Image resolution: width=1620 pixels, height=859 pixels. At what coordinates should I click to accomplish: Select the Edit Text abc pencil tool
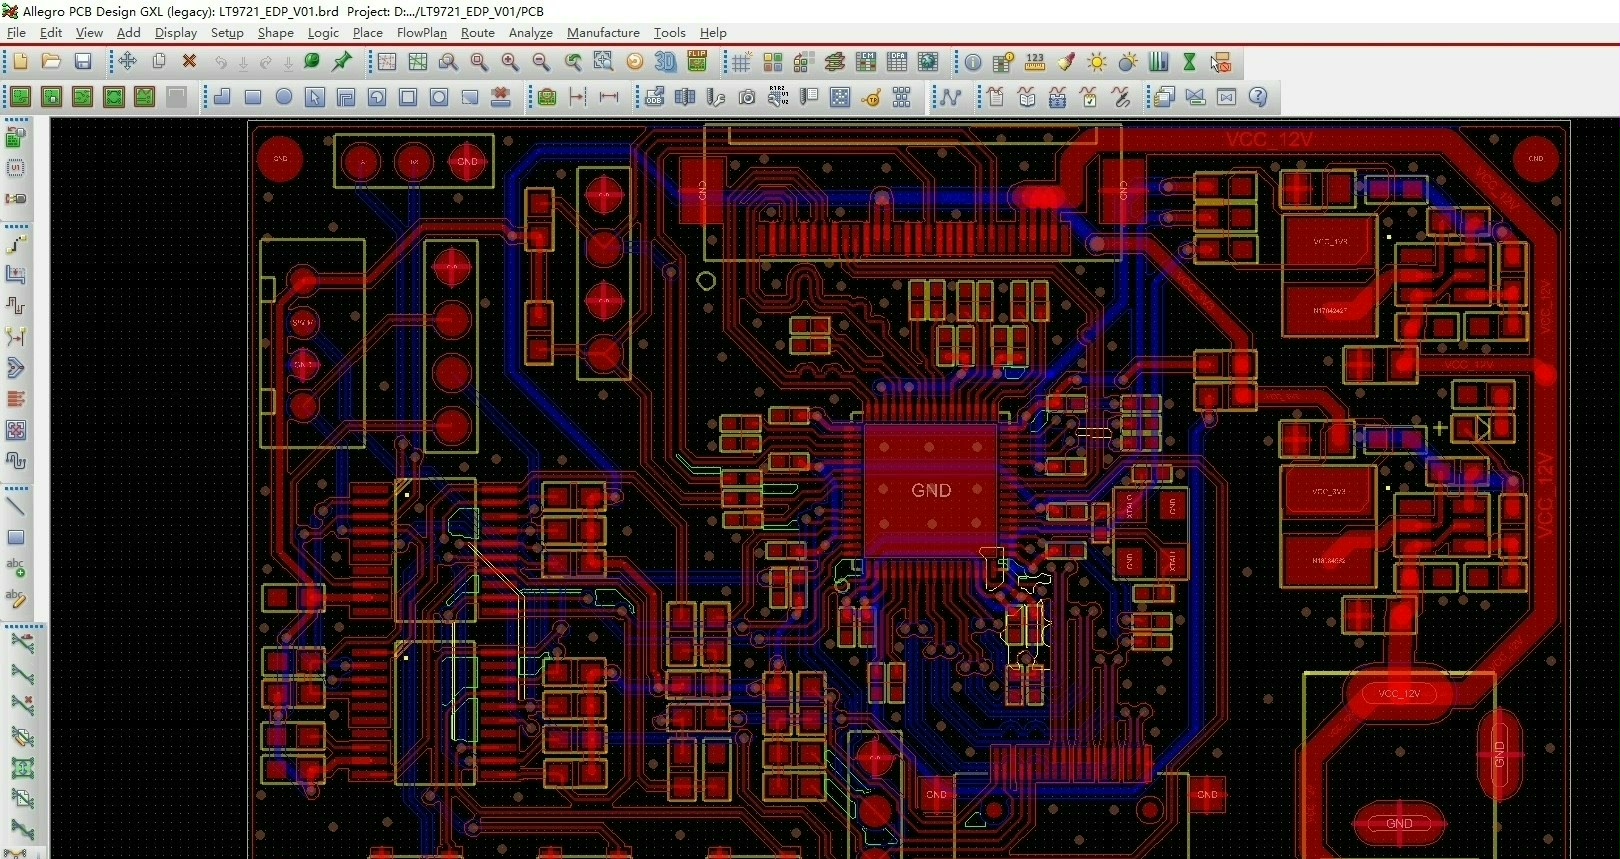pyautogui.click(x=16, y=599)
